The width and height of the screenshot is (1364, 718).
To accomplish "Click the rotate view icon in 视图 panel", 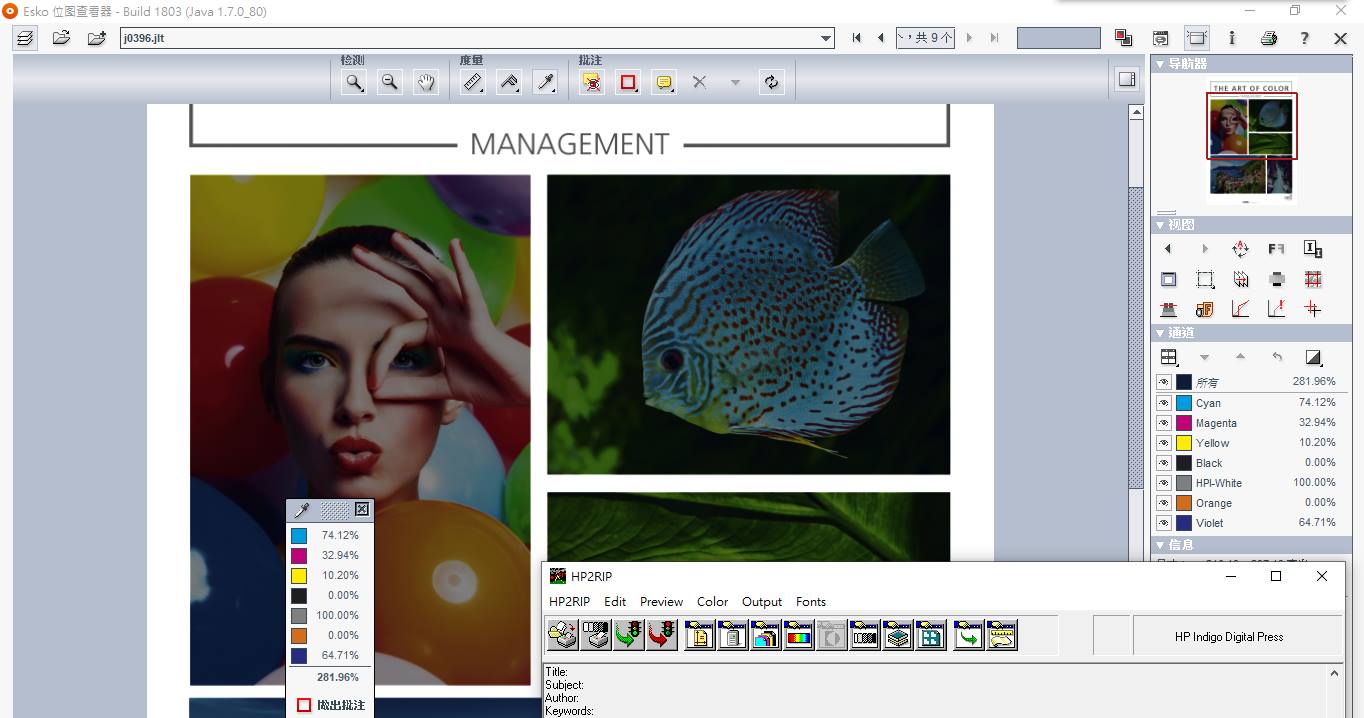I will click(x=1242, y=249).
